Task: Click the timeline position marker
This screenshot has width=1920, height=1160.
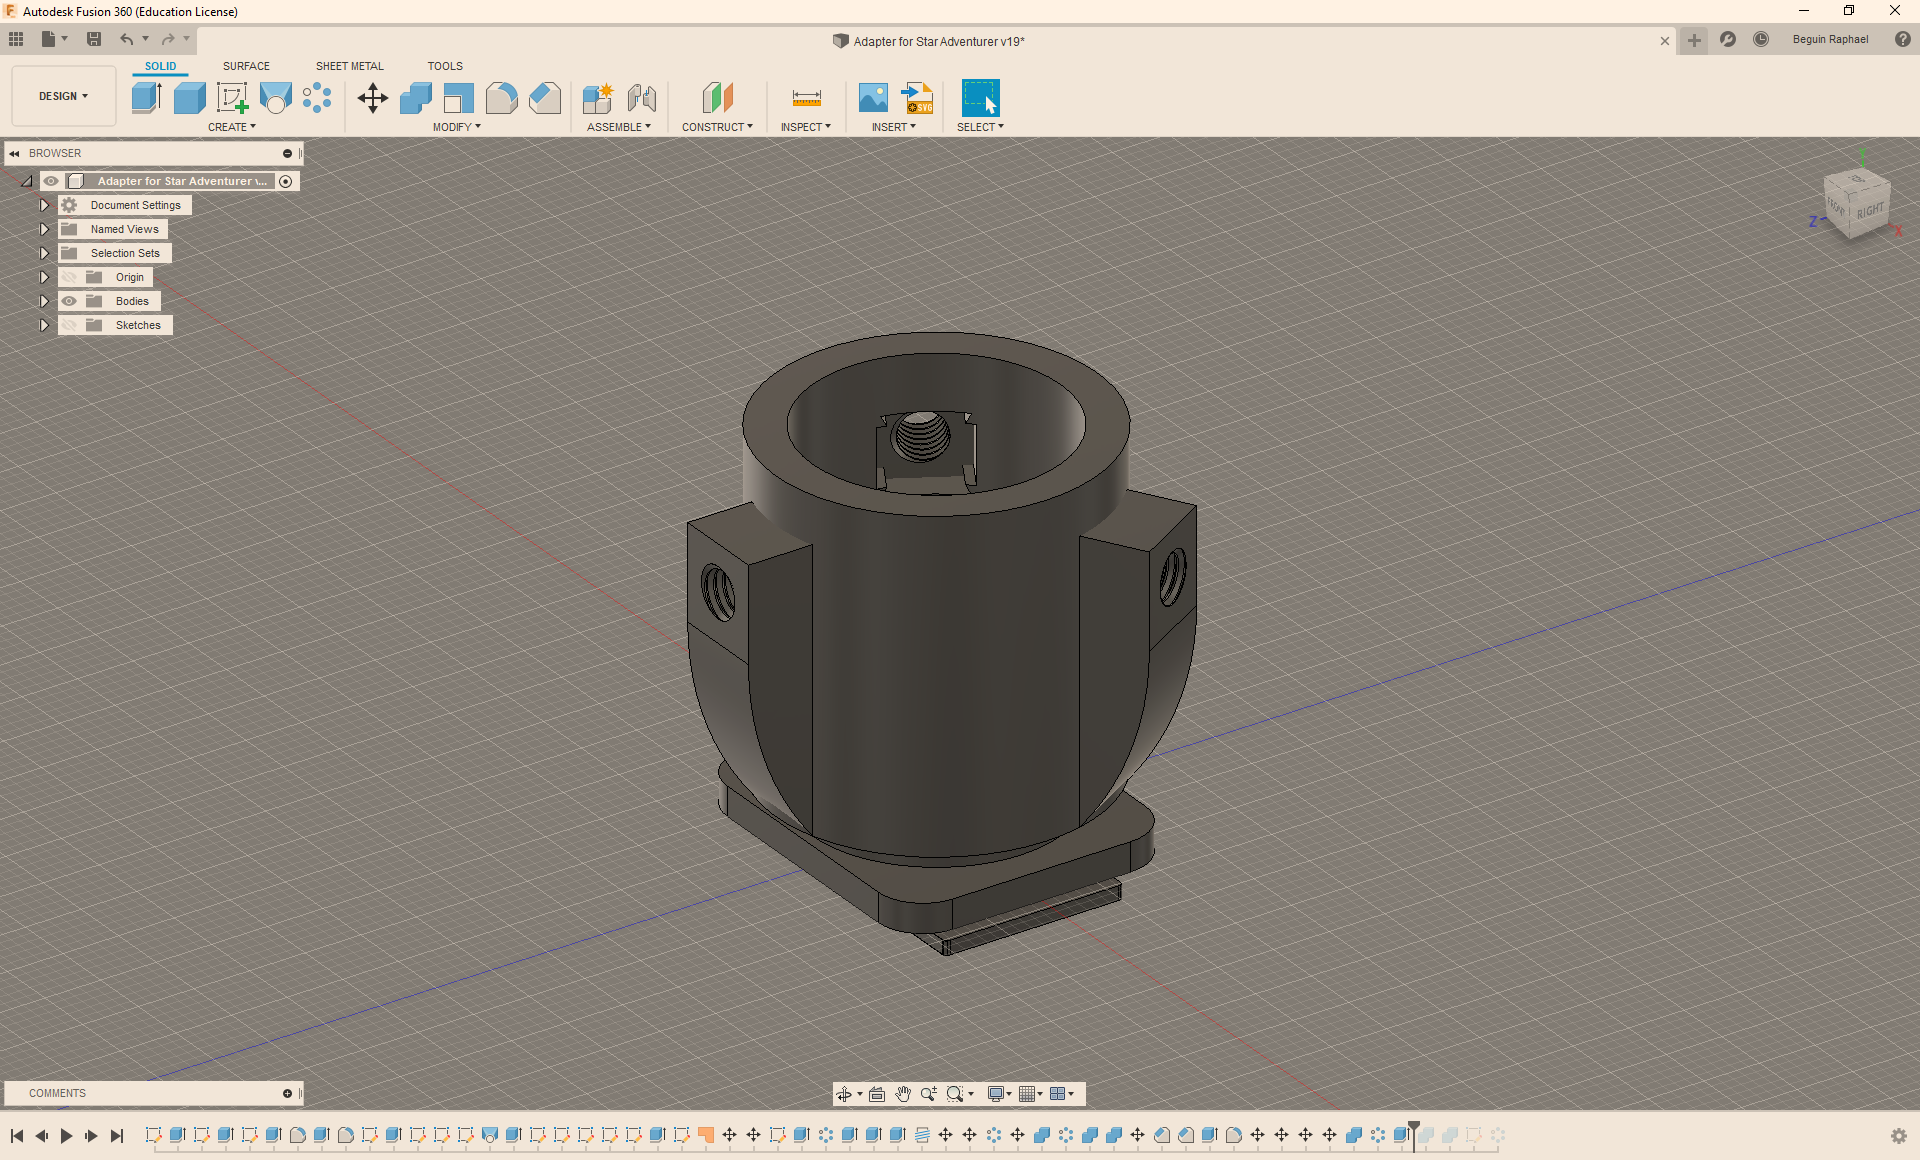Action: click(x=1414, y=1128)
